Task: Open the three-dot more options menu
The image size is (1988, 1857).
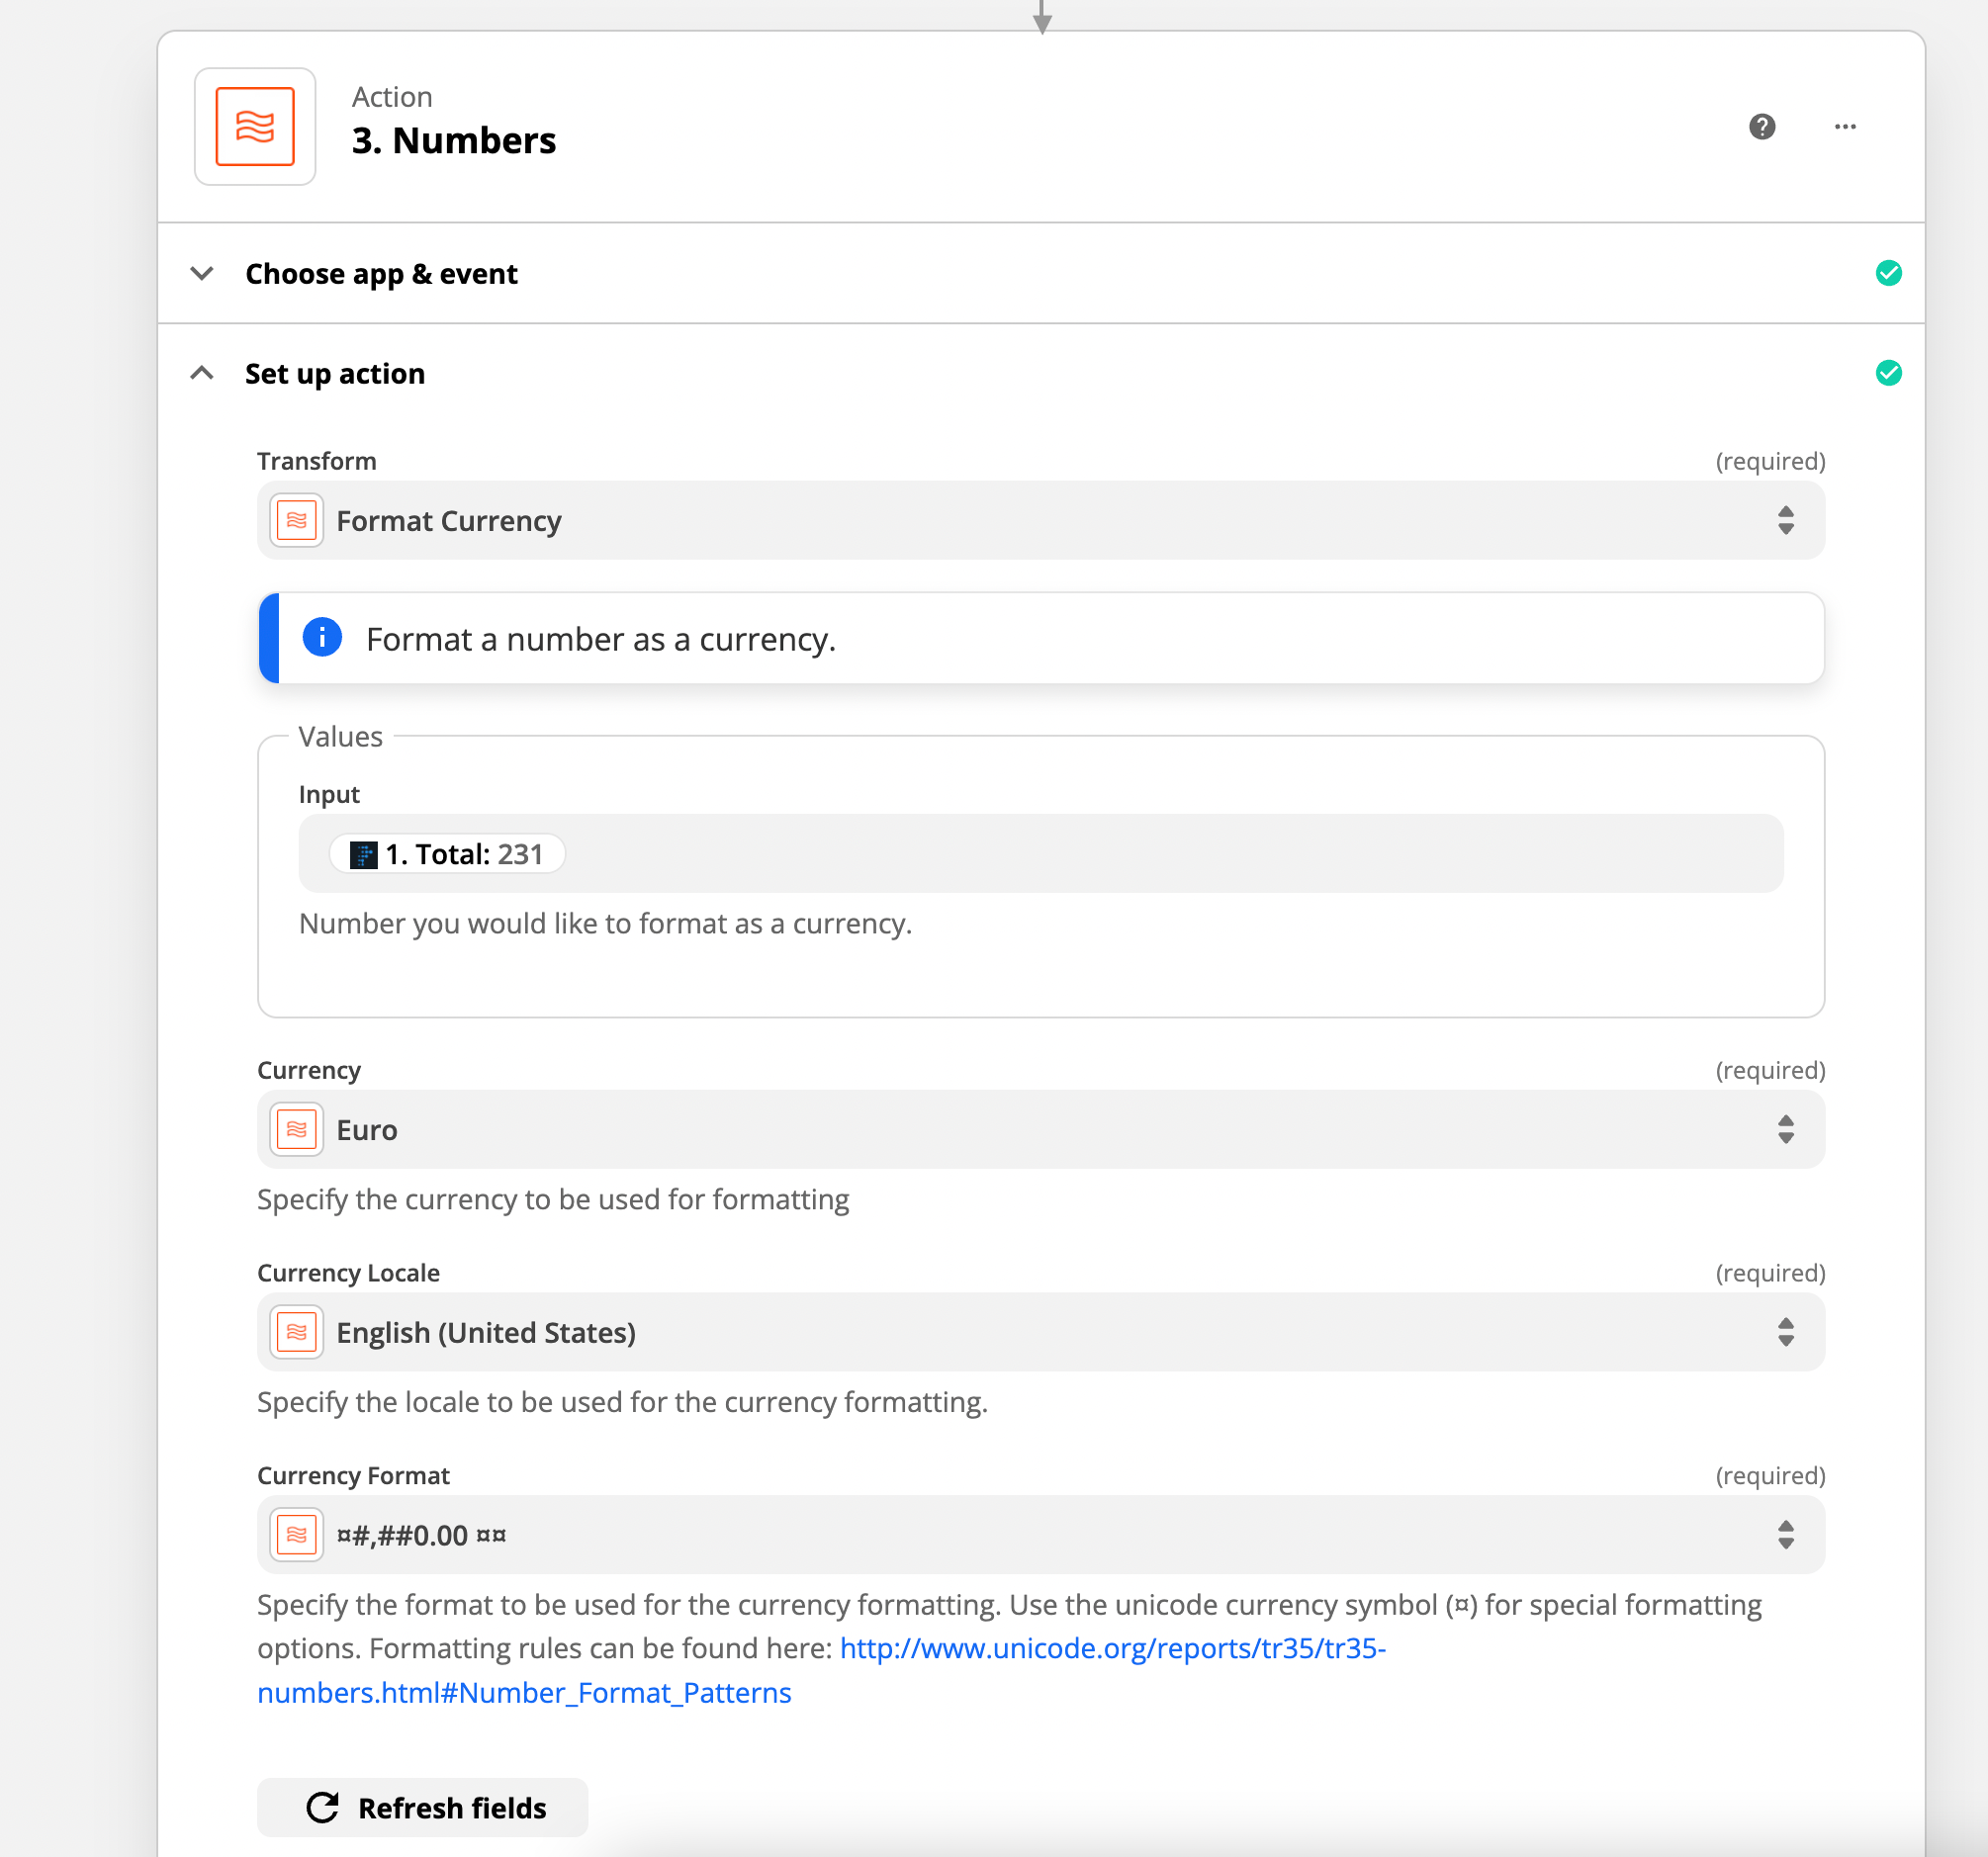Action: click(1845, 127)
